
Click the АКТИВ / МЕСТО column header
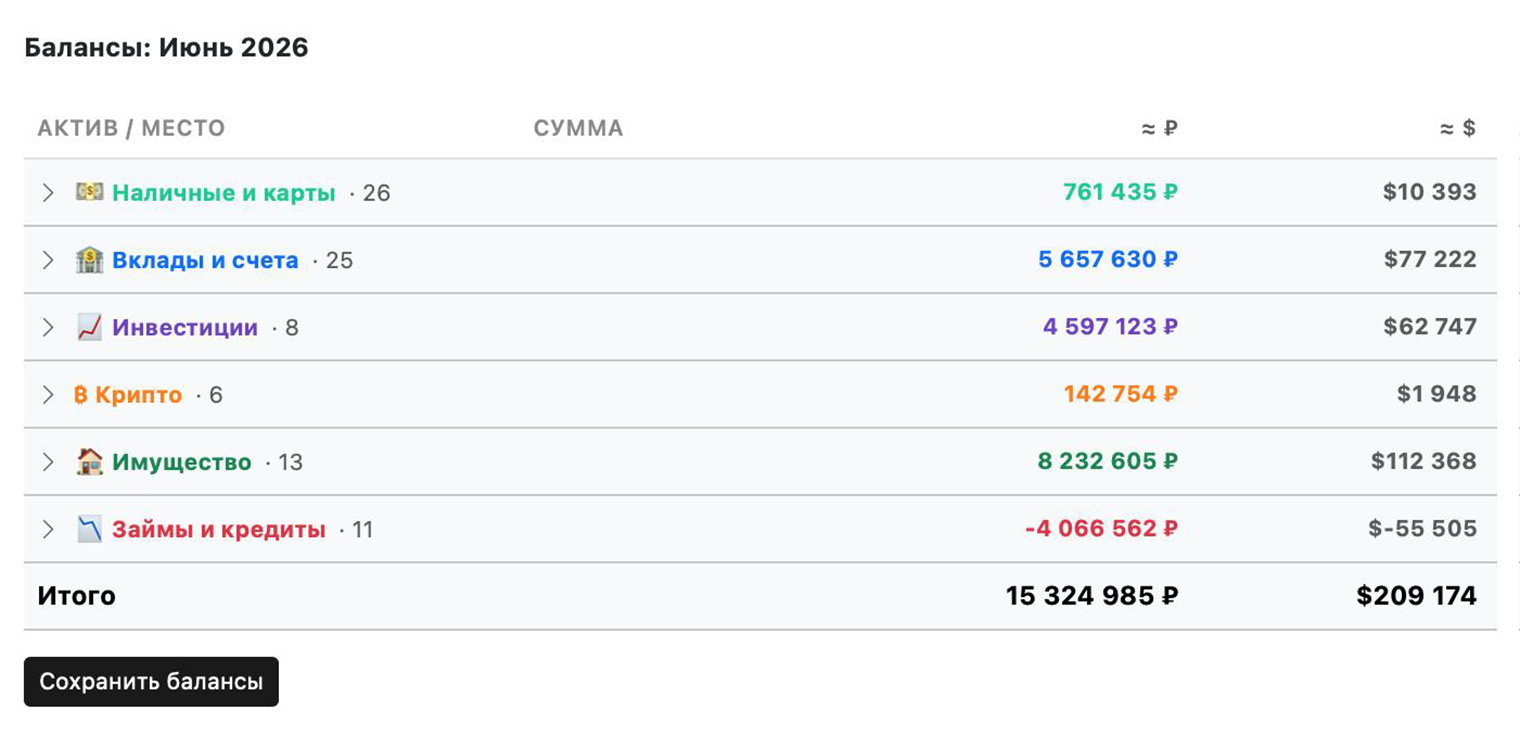pos(131,128)
